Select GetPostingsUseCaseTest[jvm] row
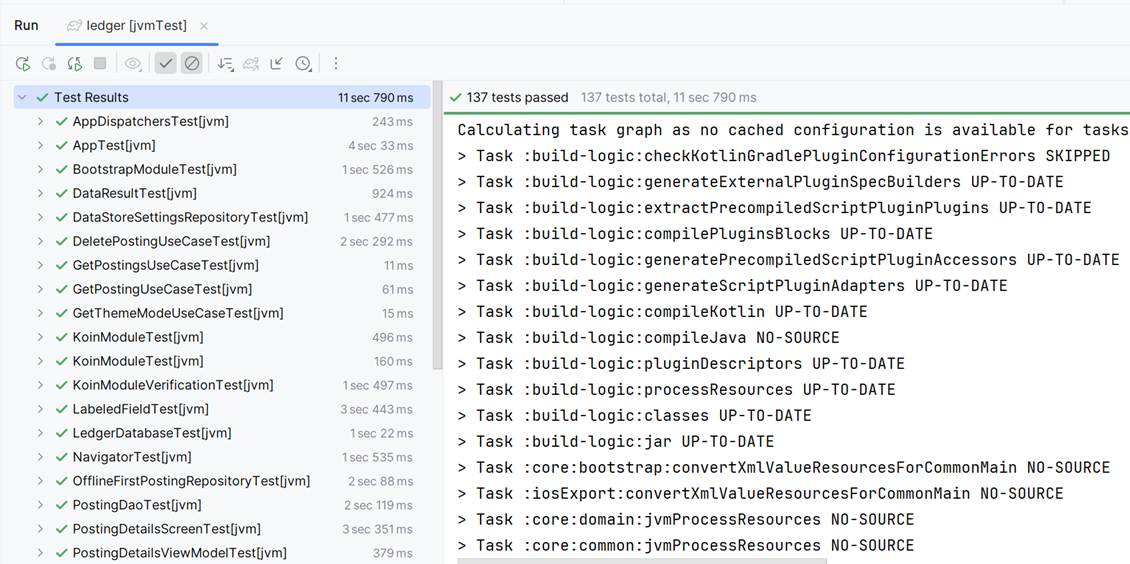The height and width of the screenshot is (564, 1130). coord(222,265)
